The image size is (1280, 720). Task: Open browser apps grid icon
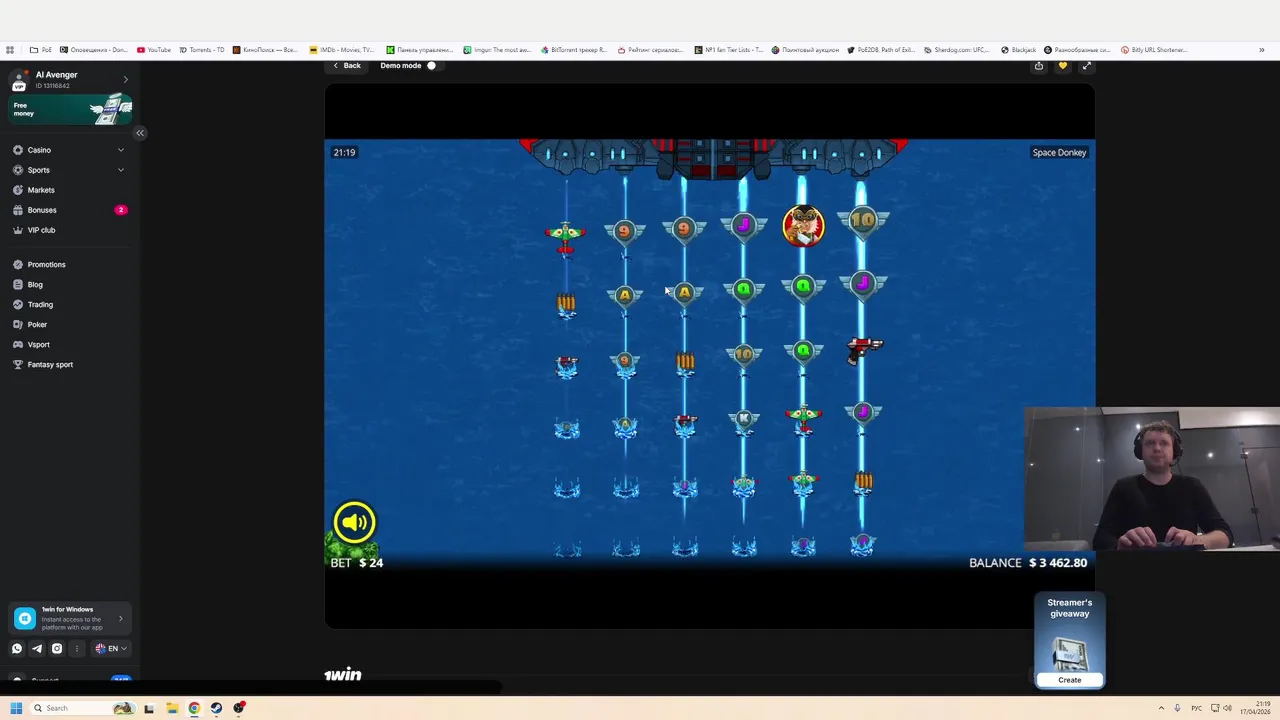click(x=10, y=50)
